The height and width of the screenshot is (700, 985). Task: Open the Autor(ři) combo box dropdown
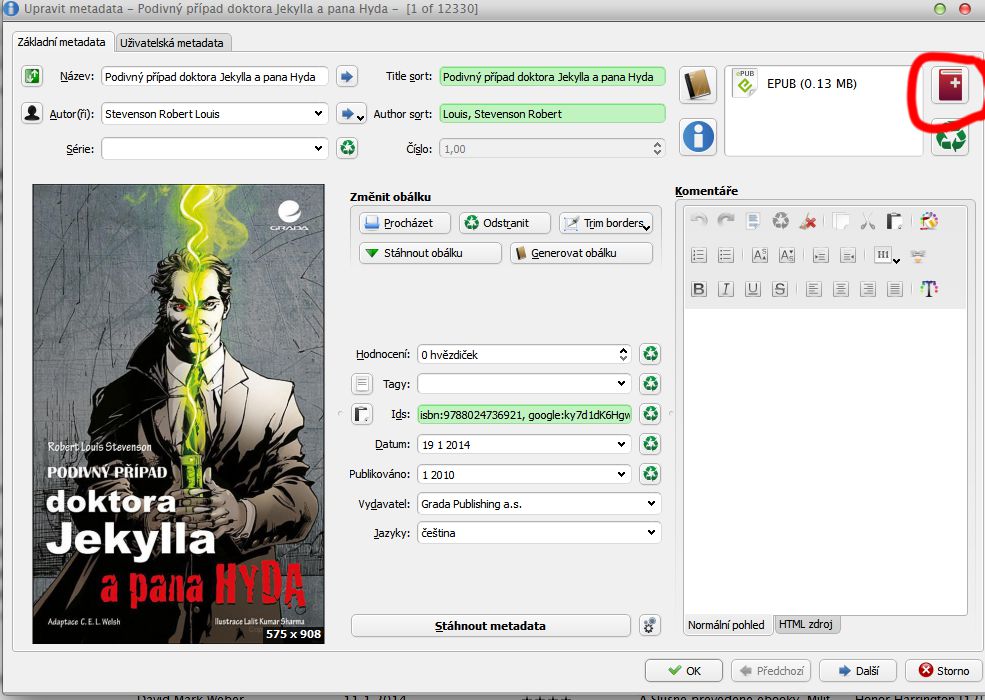click(x=318, y=114)
